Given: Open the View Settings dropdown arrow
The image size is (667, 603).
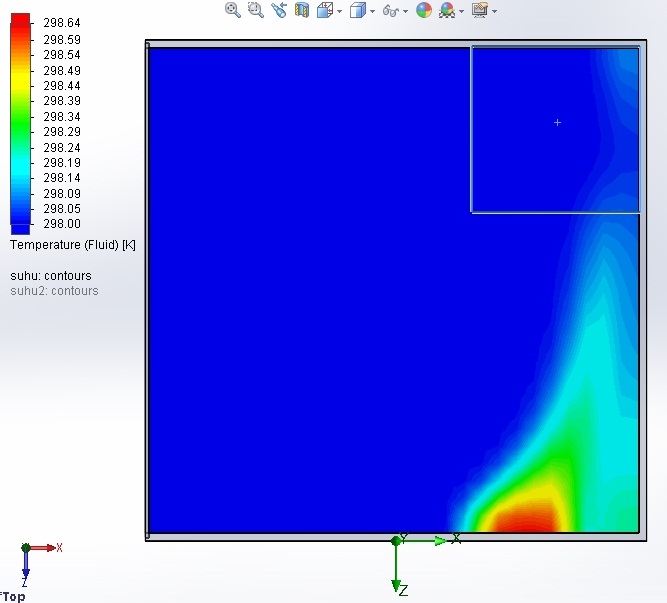Looking at the screenshot, I should coord(494,11).
